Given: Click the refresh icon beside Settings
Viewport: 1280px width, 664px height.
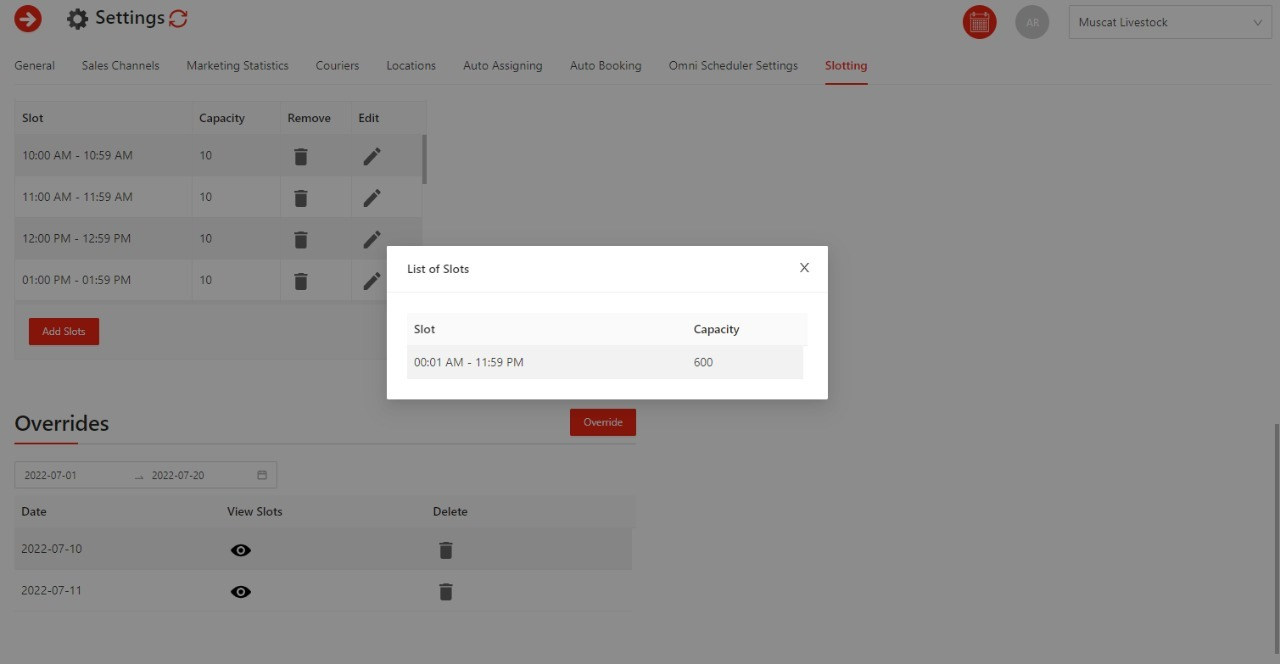Looking at the screenshot, I should (x=178, y=18).
